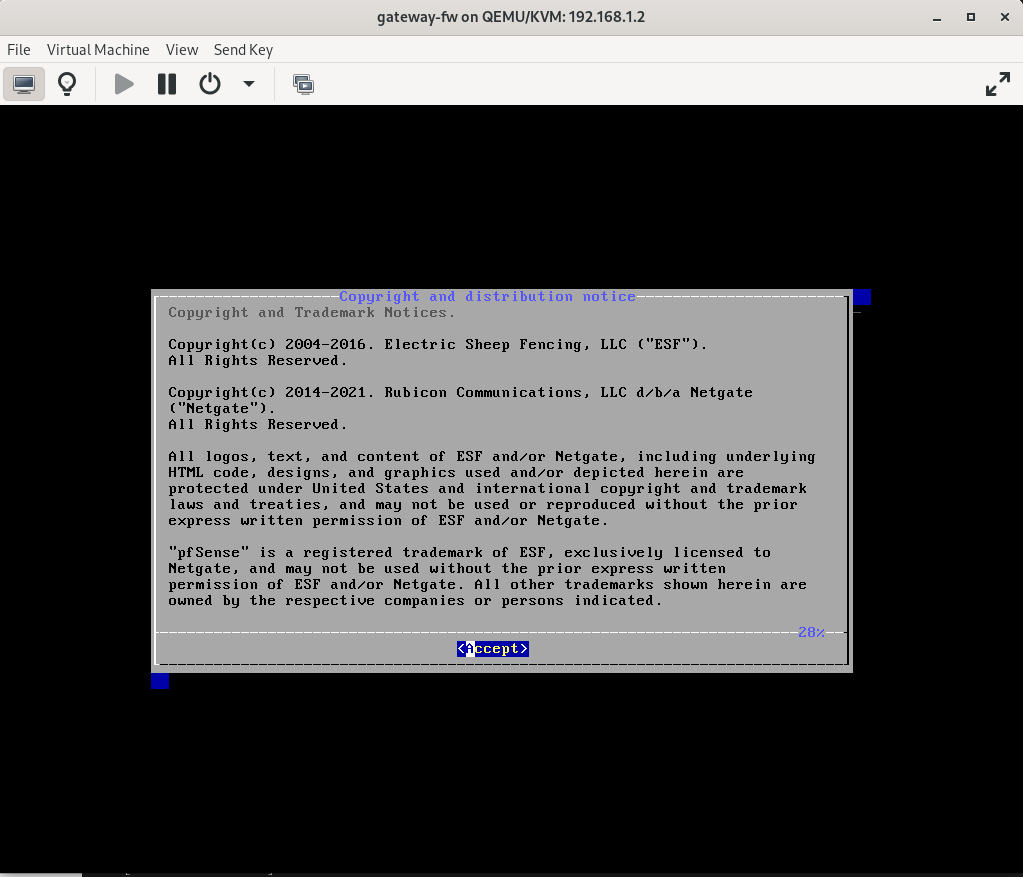Close the gateway-fw window

click(x=1005, y=18)
